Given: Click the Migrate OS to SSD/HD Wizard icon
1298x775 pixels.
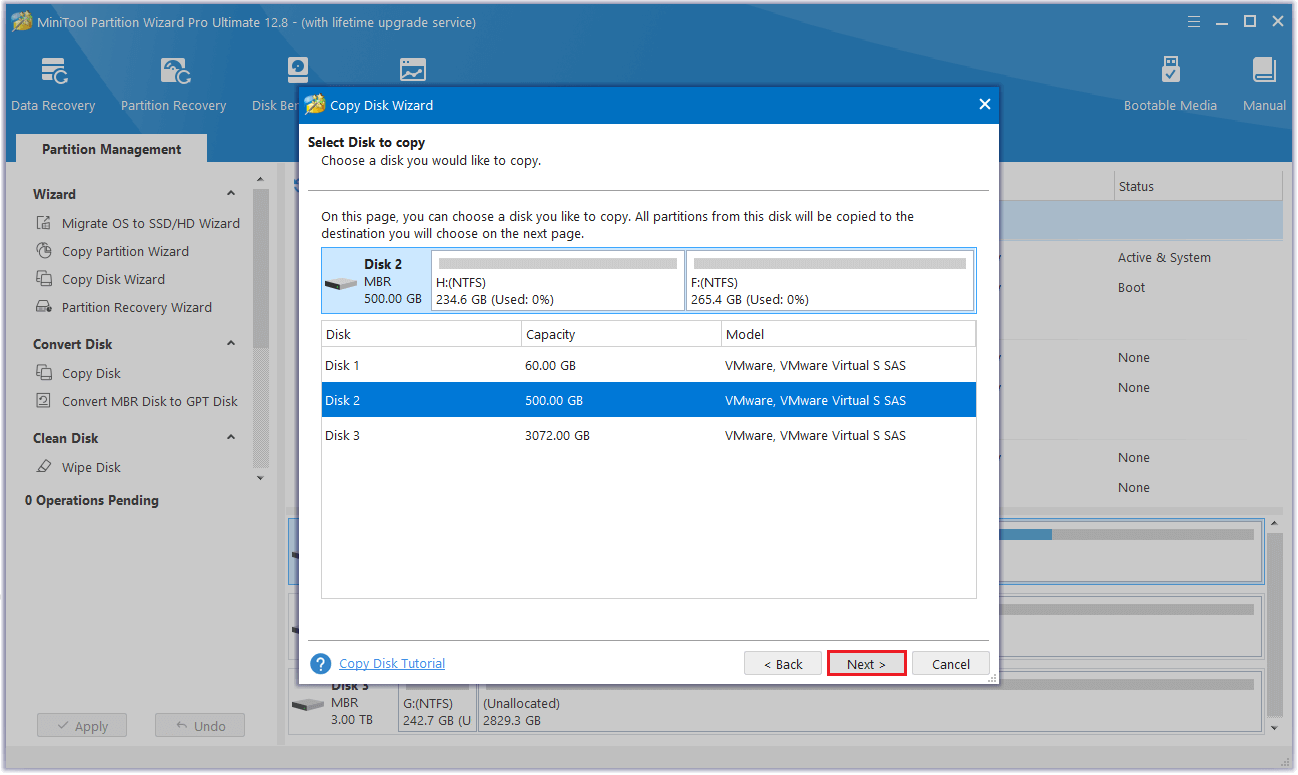Looking at the screenshot, I should [x=44, y=223].
